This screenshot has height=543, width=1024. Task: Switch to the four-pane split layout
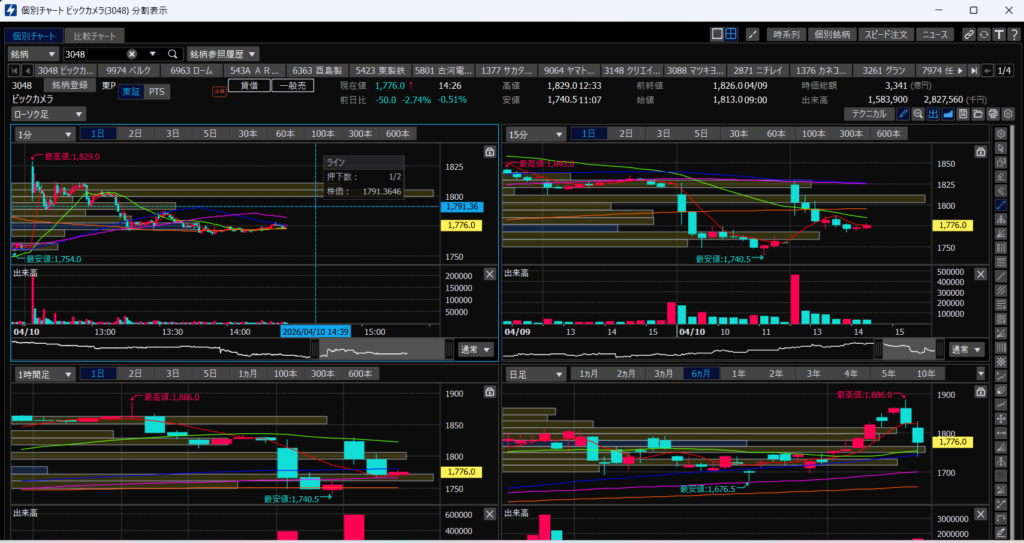point(731,34)
